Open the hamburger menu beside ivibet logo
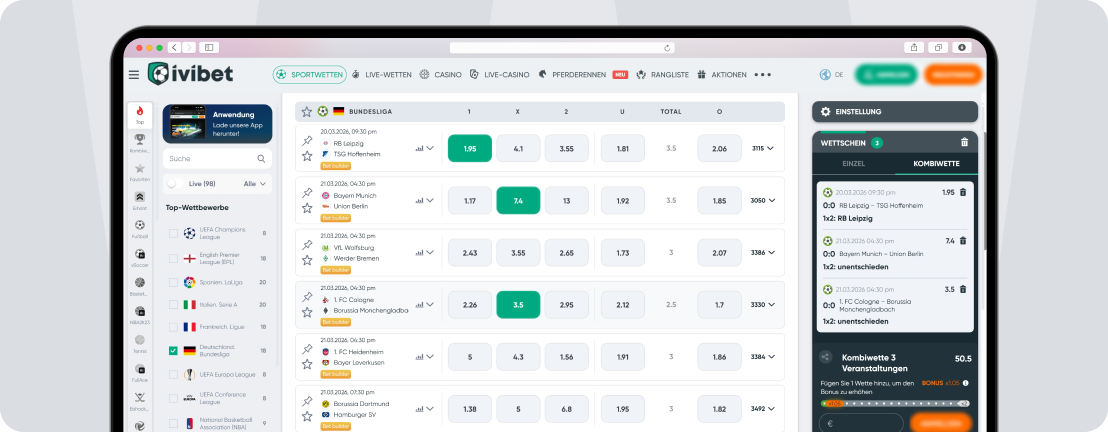The height and width of the screenshot is (432, 1108). point(134,74)
